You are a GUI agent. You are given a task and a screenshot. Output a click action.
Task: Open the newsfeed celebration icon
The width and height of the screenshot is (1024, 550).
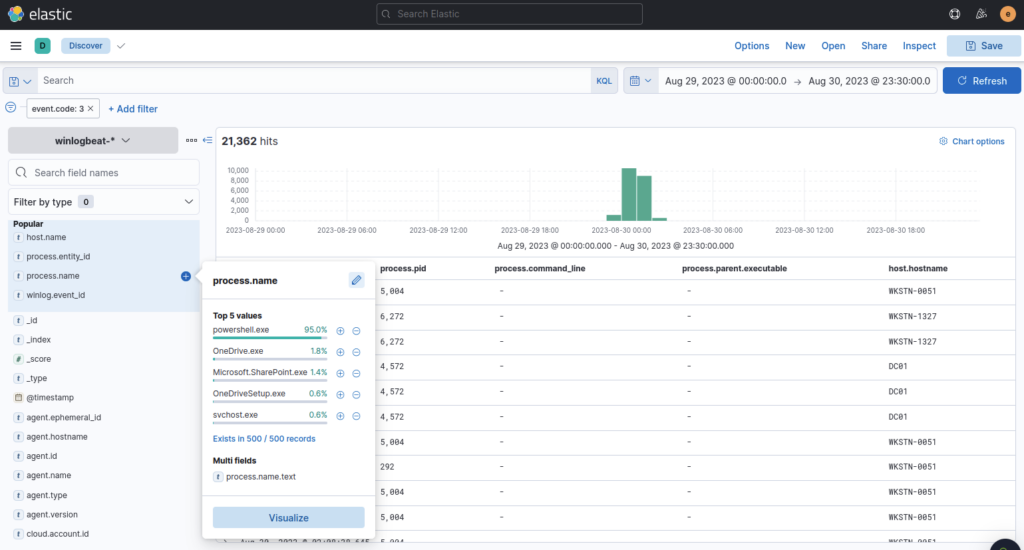(x=981, y=14)
